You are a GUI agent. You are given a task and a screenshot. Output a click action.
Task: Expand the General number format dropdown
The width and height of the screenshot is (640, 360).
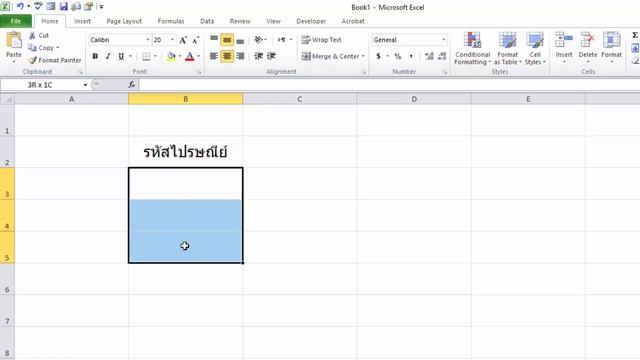[443, 40]
